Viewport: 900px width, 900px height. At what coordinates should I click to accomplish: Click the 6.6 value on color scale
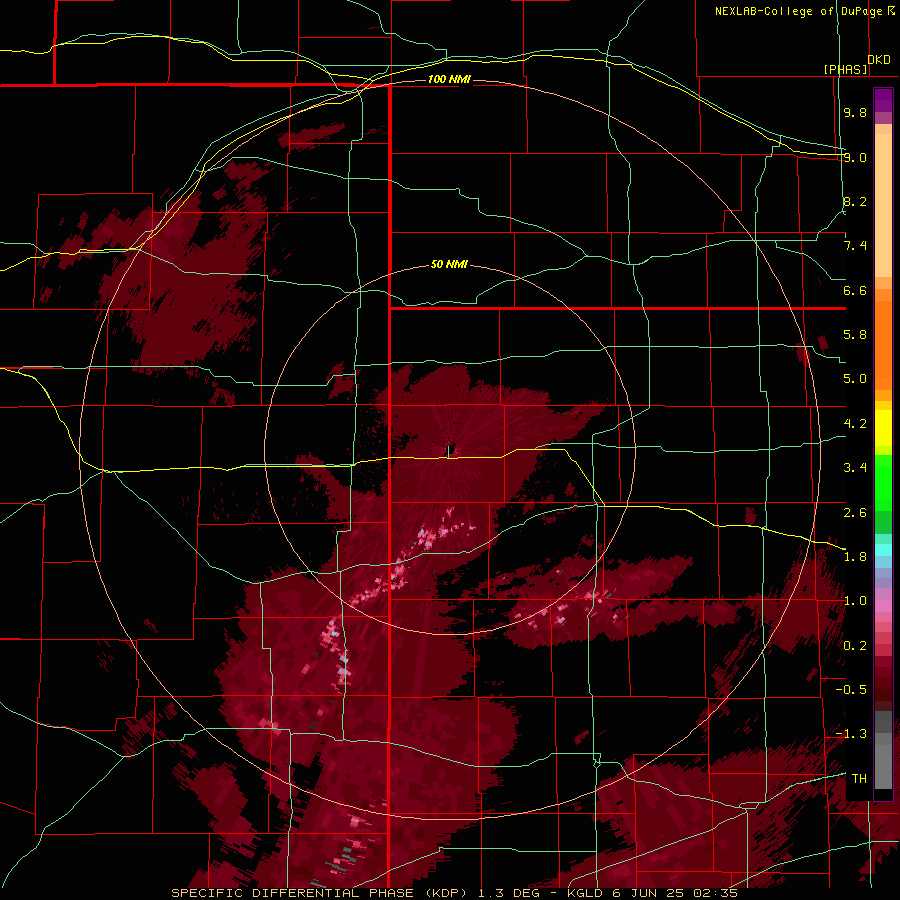[855, 290]
